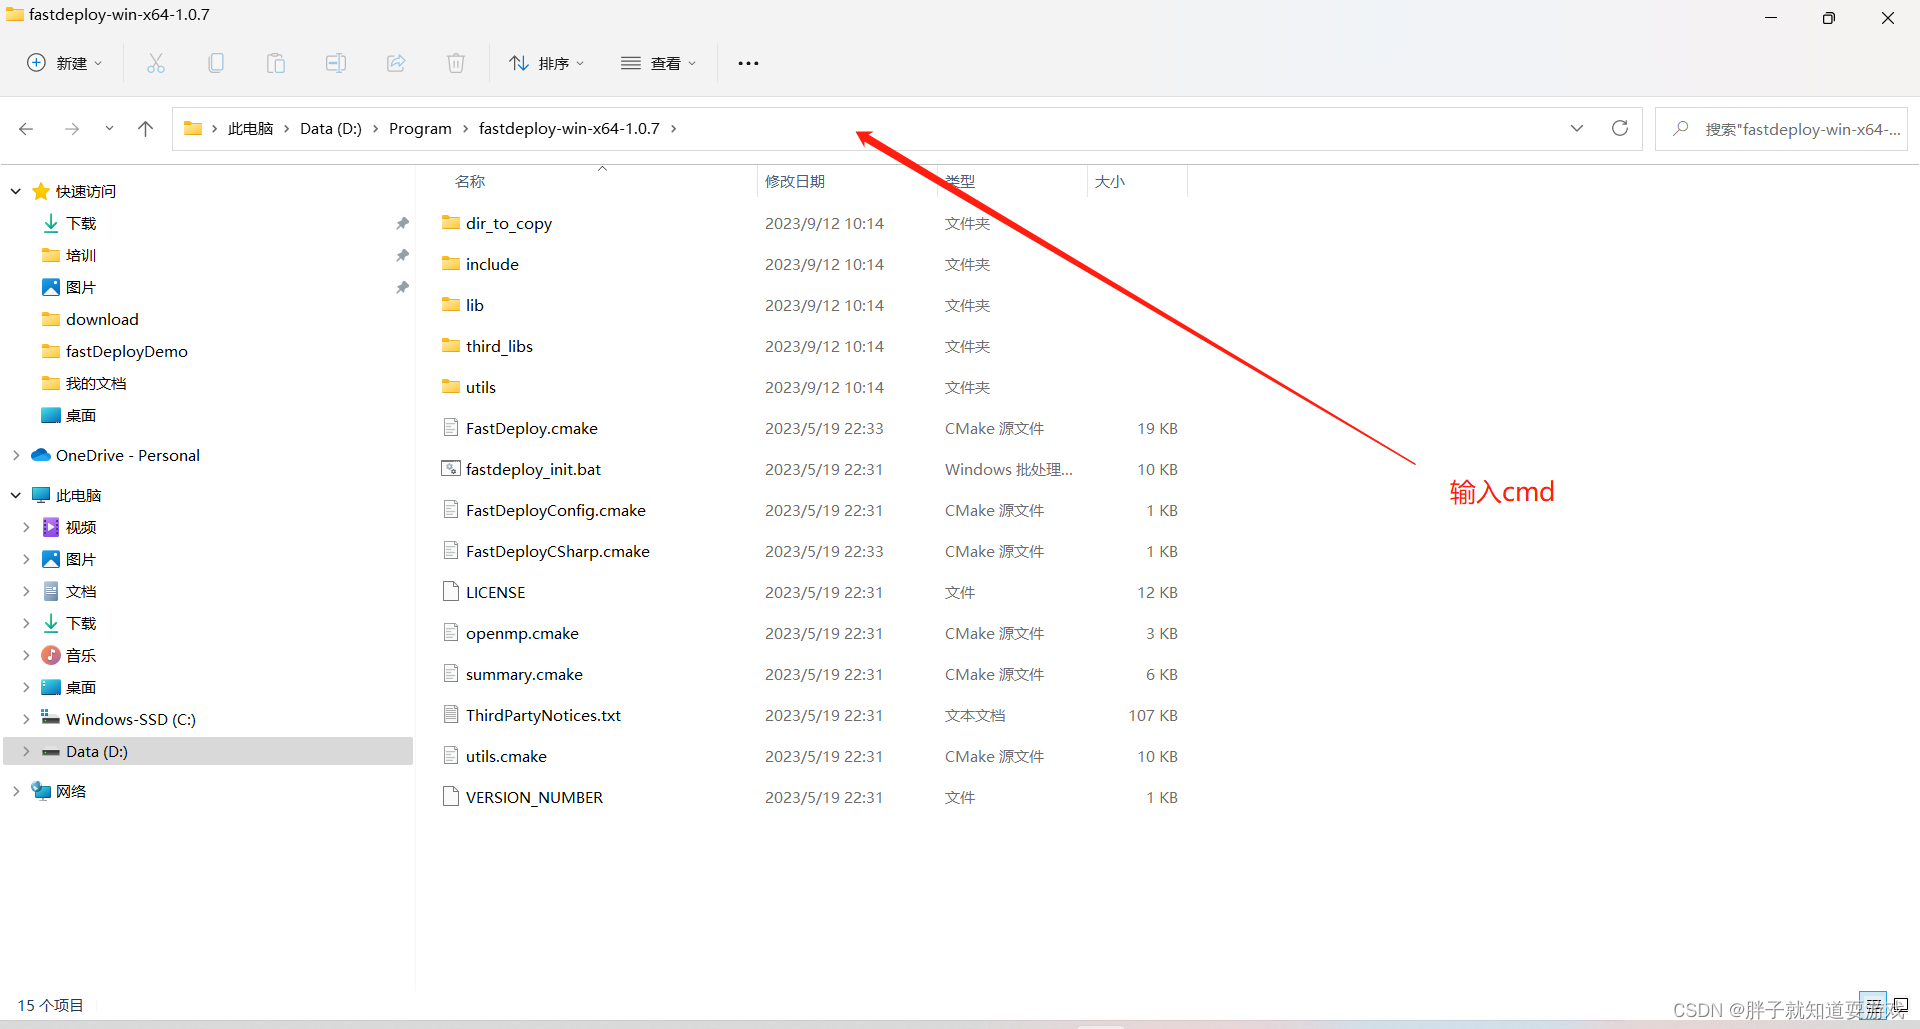Open the 新建 New menu
Screen dimensions: 1920x1029
64,62
